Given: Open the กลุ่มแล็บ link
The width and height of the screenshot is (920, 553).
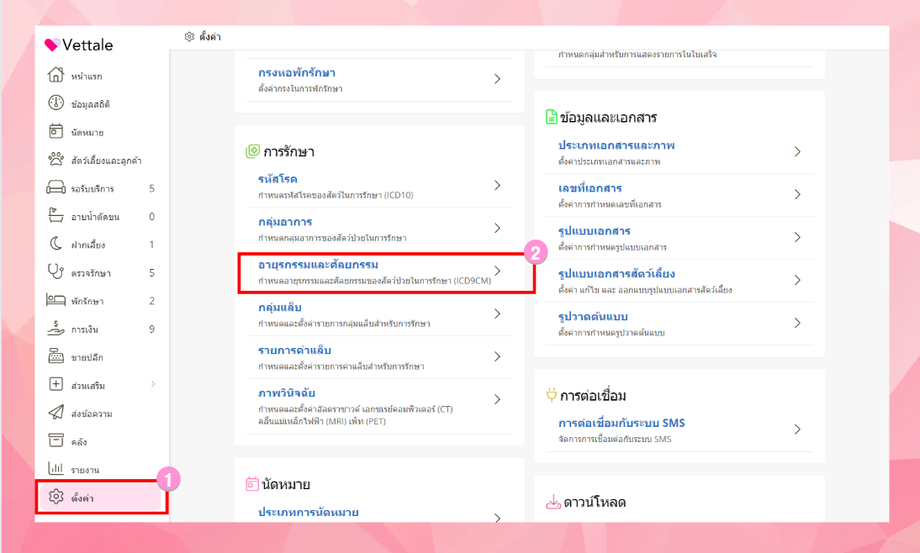Looking at the screenshot, I should click(x=280, y=307).
